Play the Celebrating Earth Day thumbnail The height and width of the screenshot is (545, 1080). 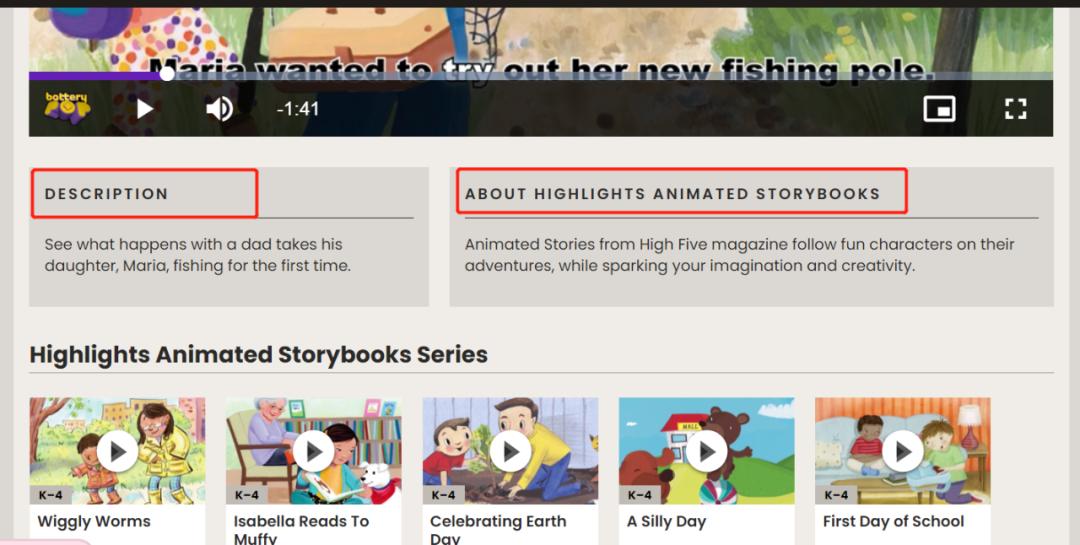(510, 451)
